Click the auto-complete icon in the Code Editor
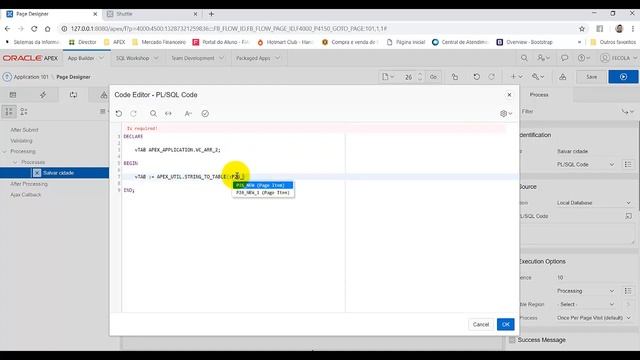 pos(188,113)
